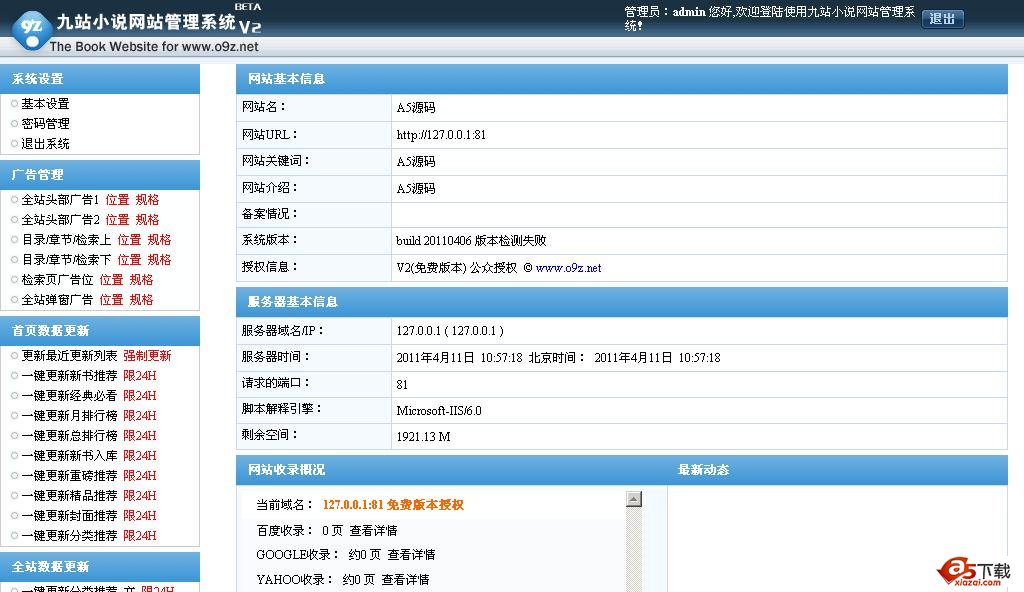Click 规格 link for 目录/章节/检索上
Screen dimensions: 1024x592
point(159,240)
